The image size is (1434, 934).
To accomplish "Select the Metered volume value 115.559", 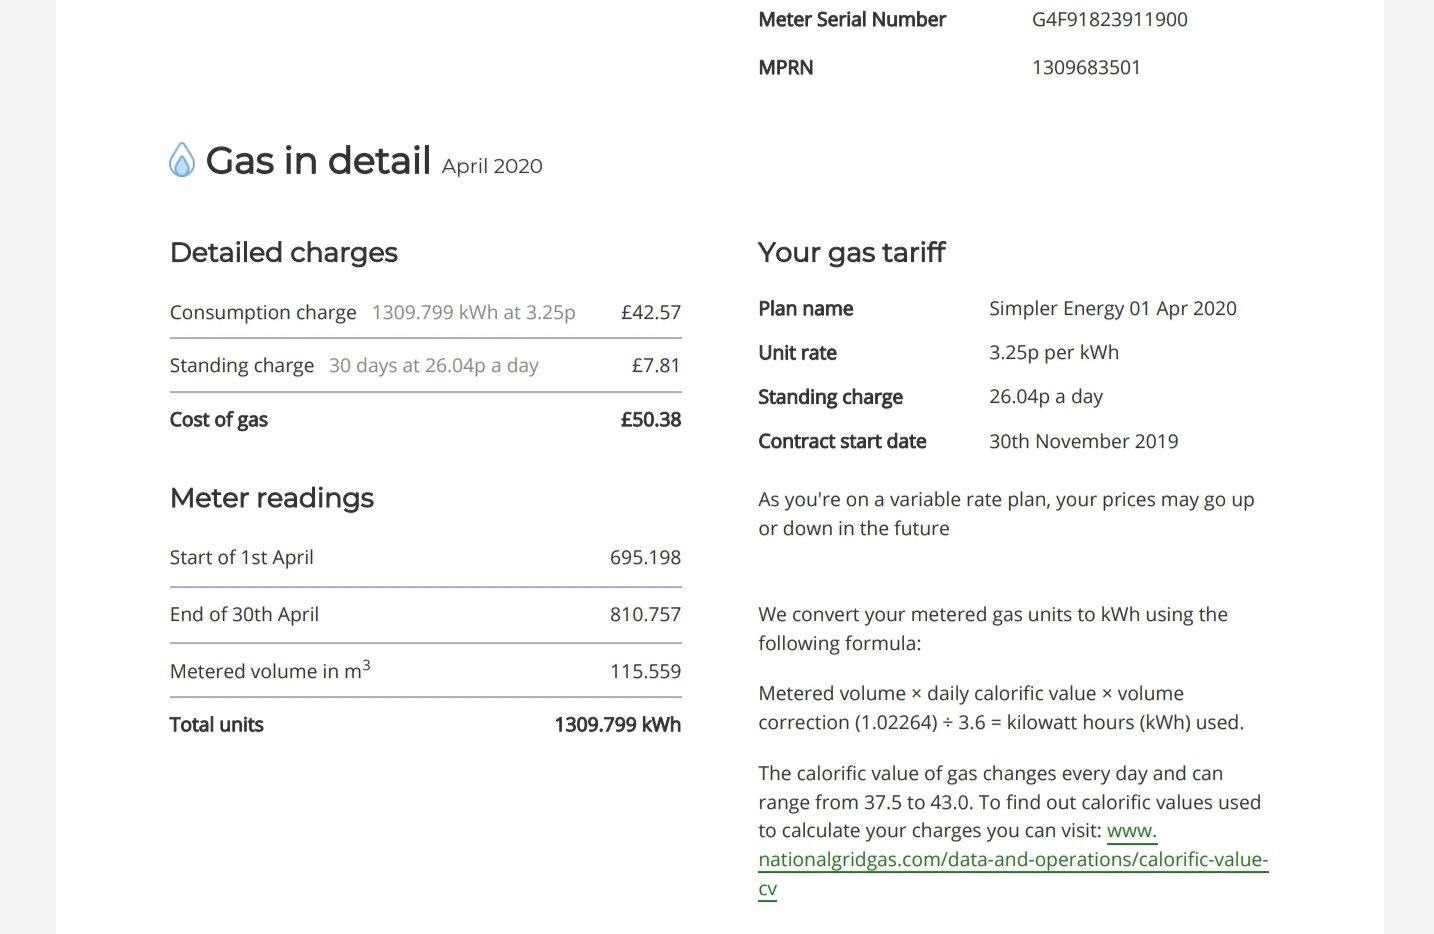I will click(x=645, y=671).
